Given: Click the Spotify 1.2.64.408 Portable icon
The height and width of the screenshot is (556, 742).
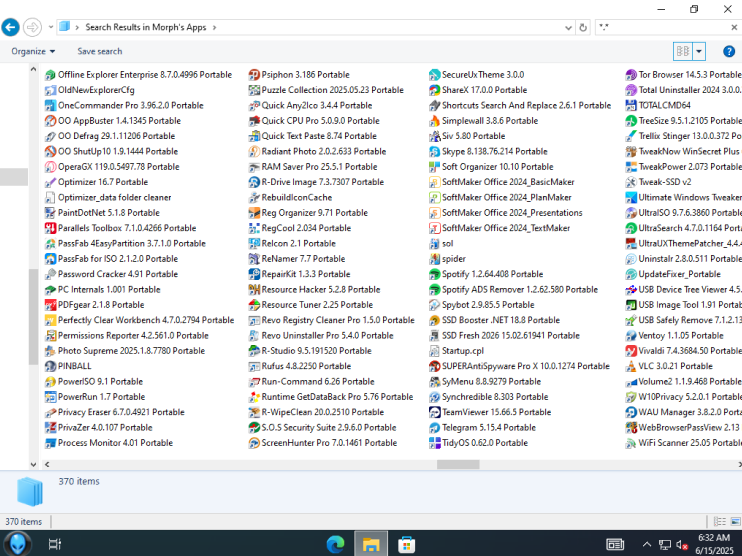Looking at the screenshot, I should [x=434, y=274].
